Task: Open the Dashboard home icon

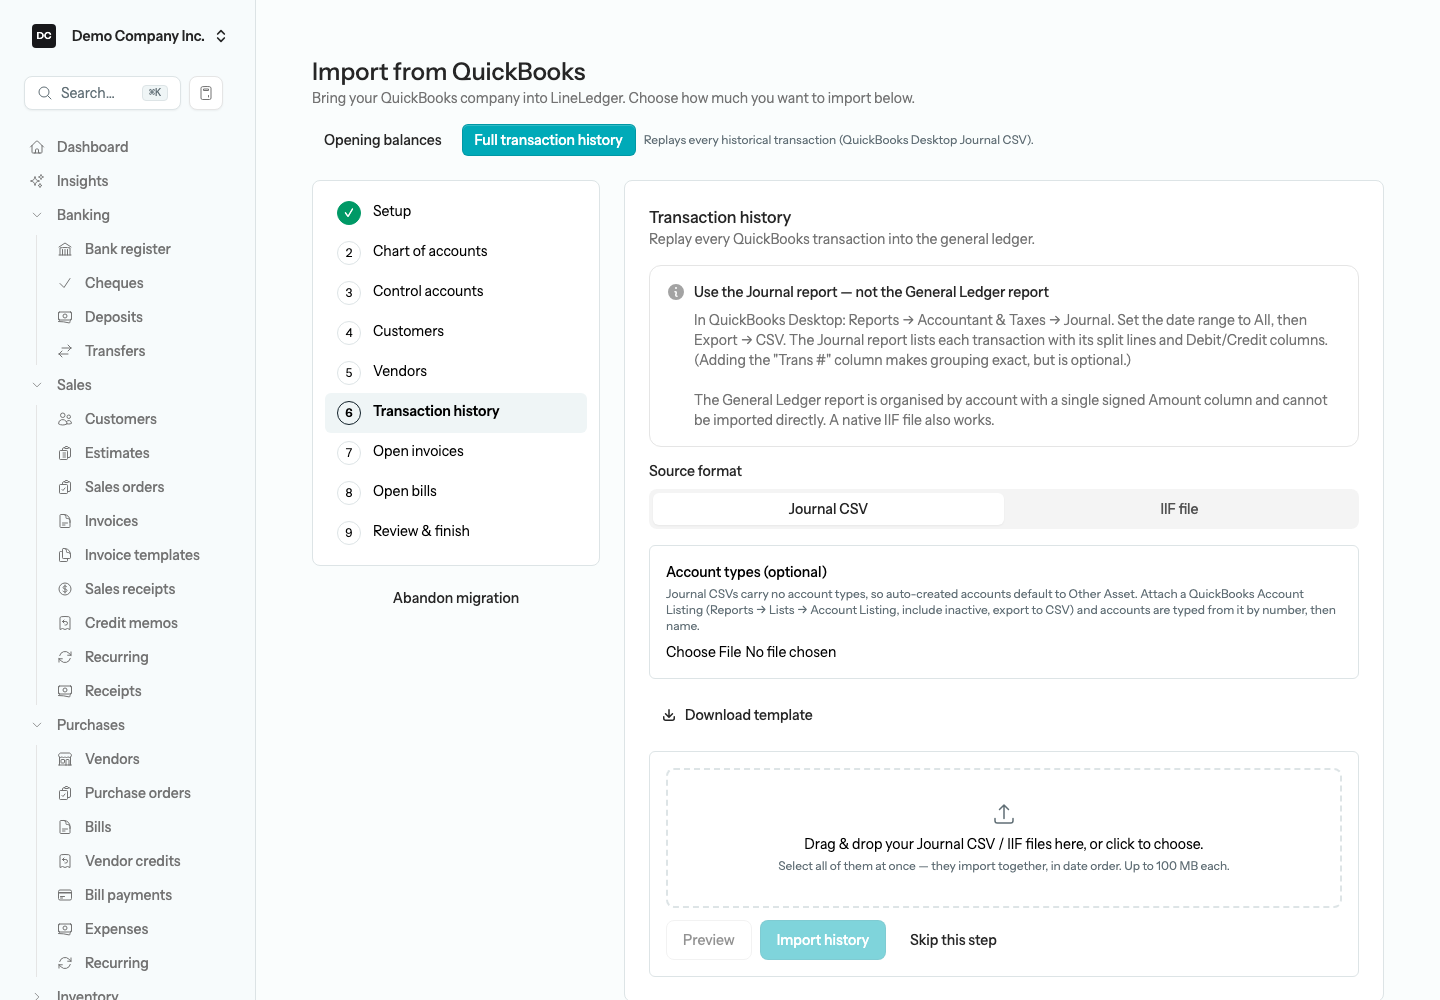Action: pyautogui.click(x=37, y=147)
